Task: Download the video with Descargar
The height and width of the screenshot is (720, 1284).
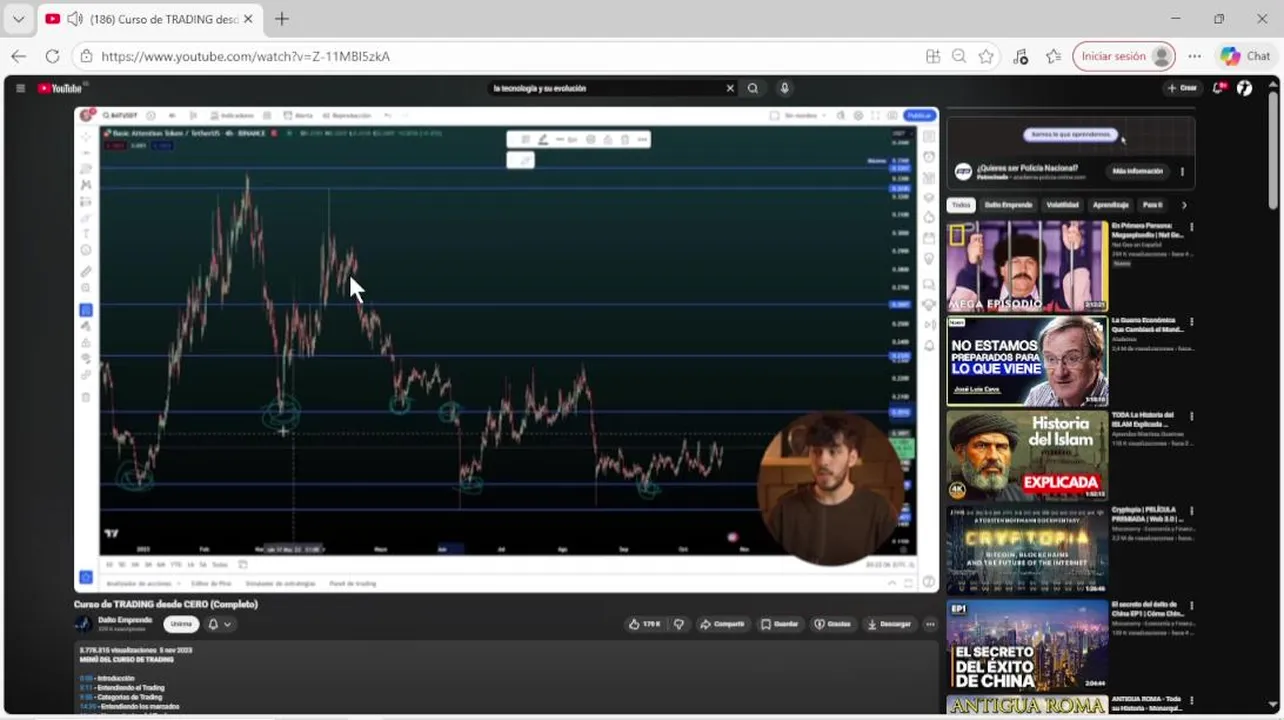Action: point(889,624)
